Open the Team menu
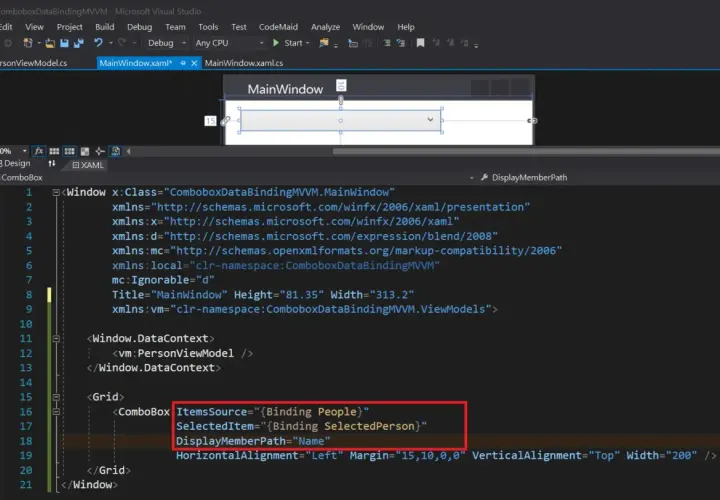 point(175,27)
